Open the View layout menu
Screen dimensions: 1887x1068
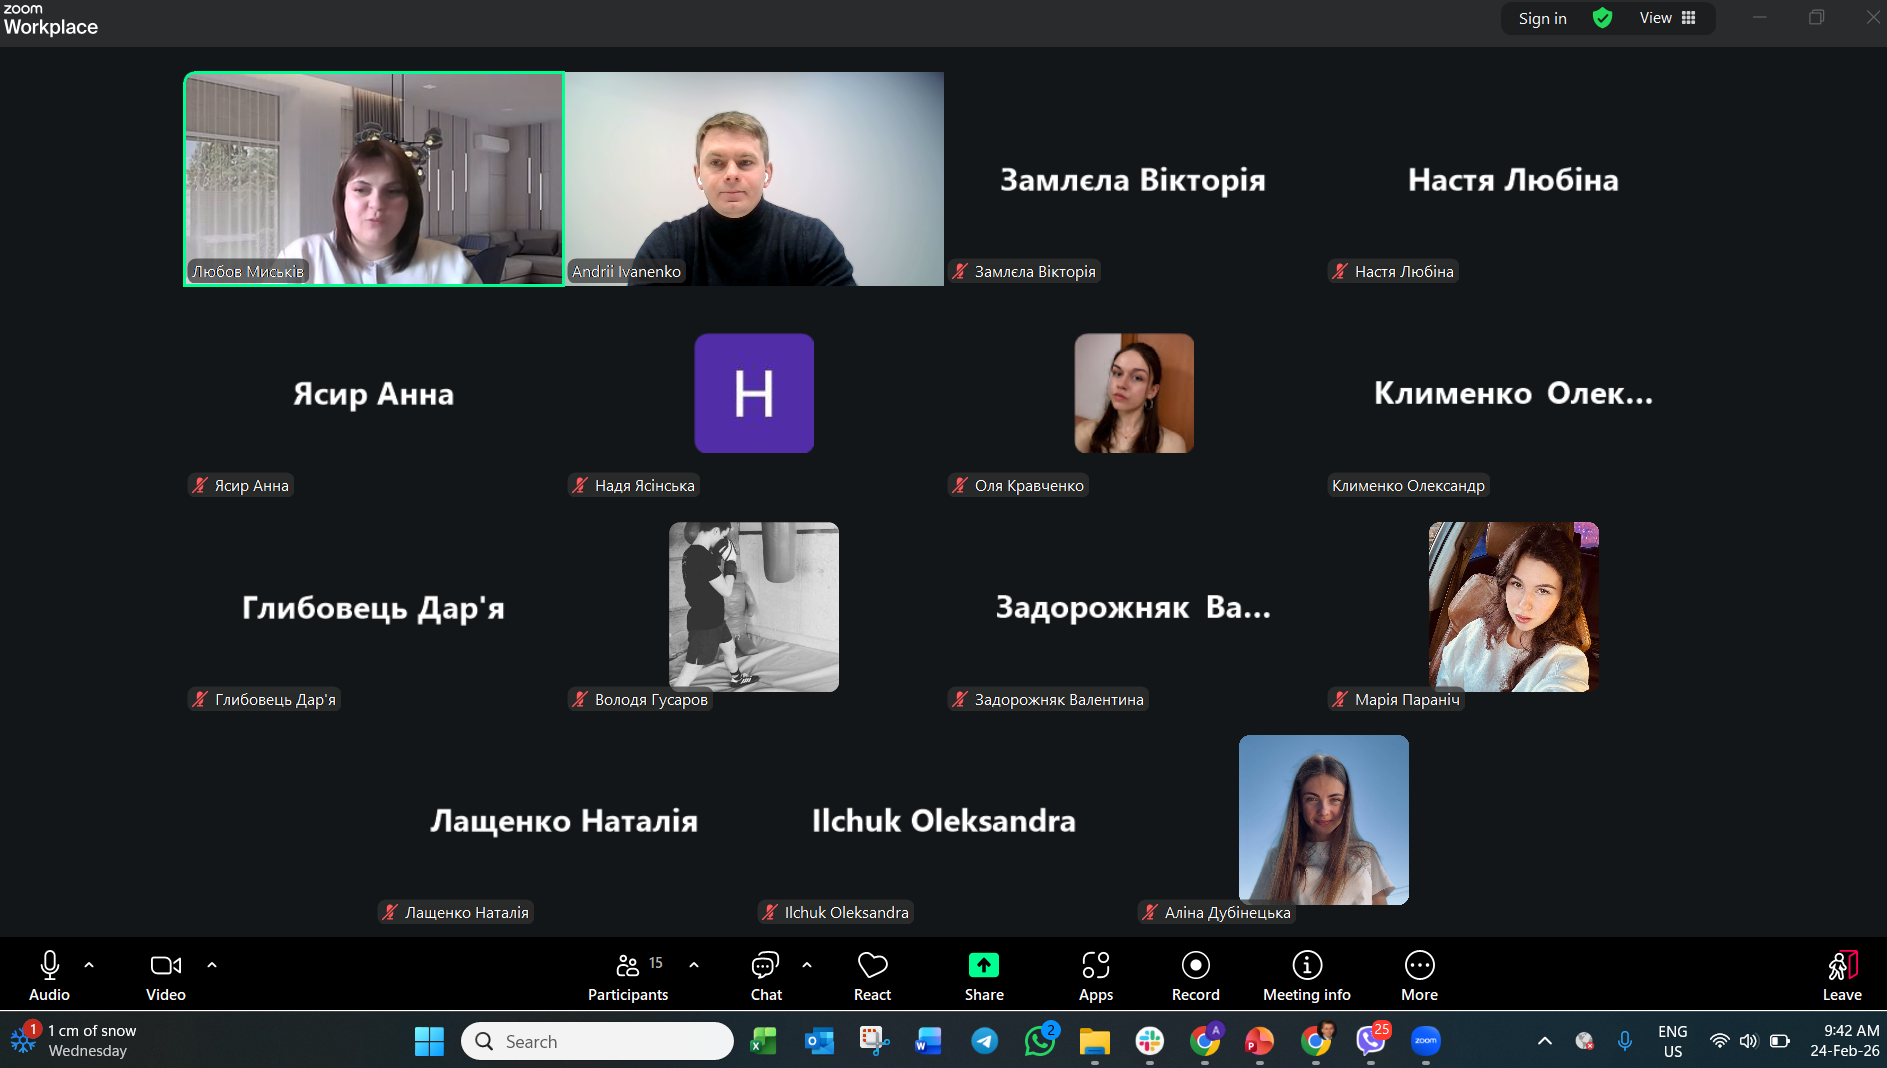[x=1667, y=18]
